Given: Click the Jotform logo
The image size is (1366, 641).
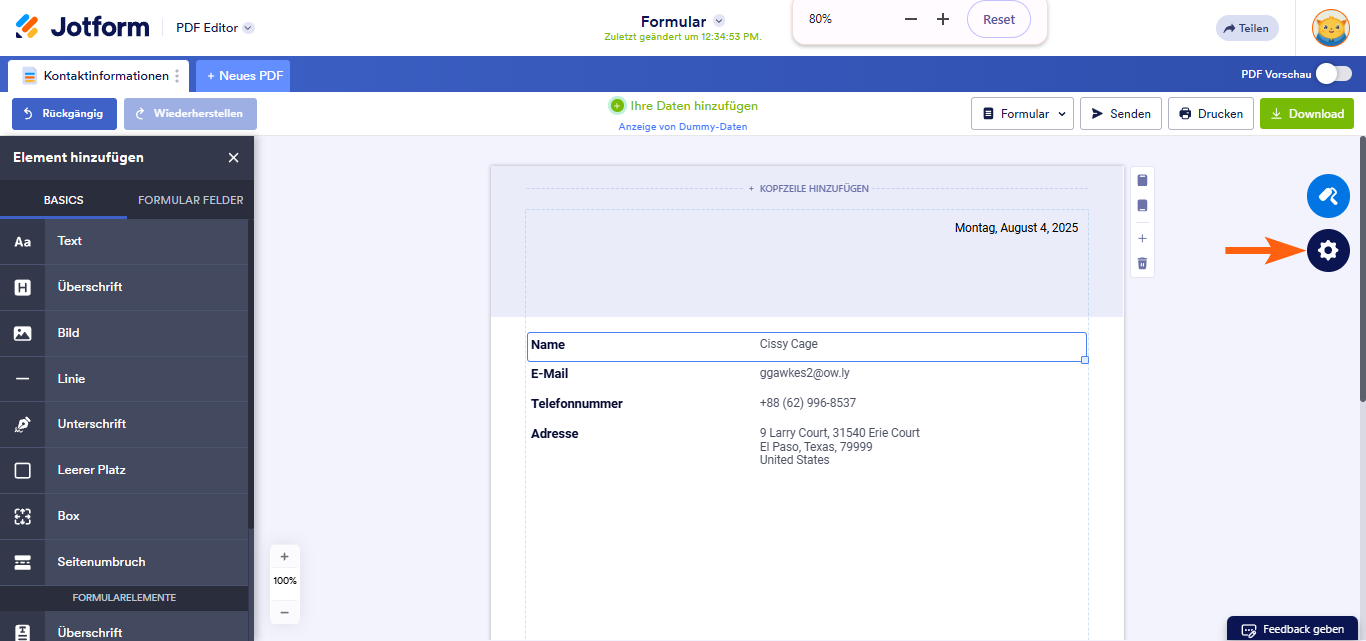Looking at the screenshot, I should (x=82, y=27).
